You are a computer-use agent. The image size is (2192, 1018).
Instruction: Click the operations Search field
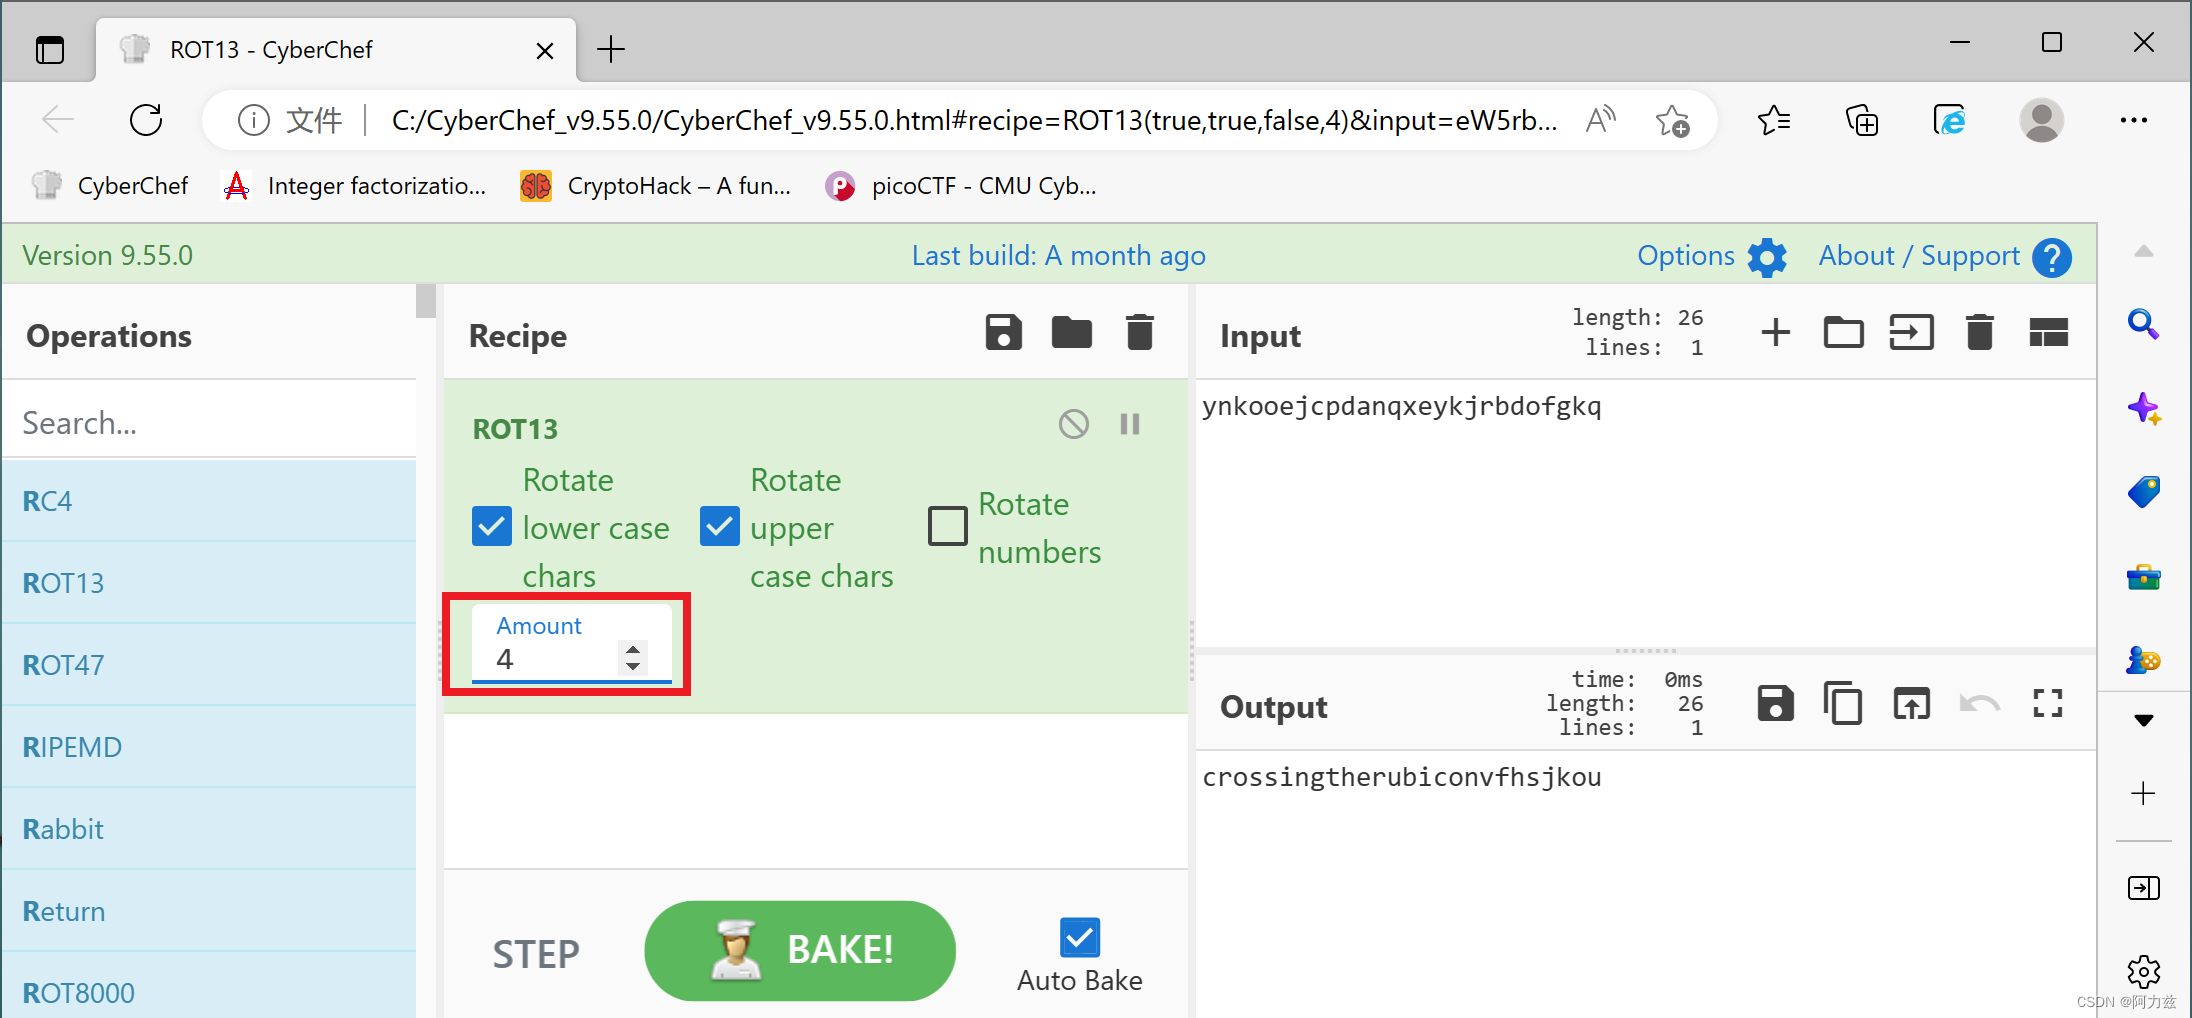(x=209, y=423)
